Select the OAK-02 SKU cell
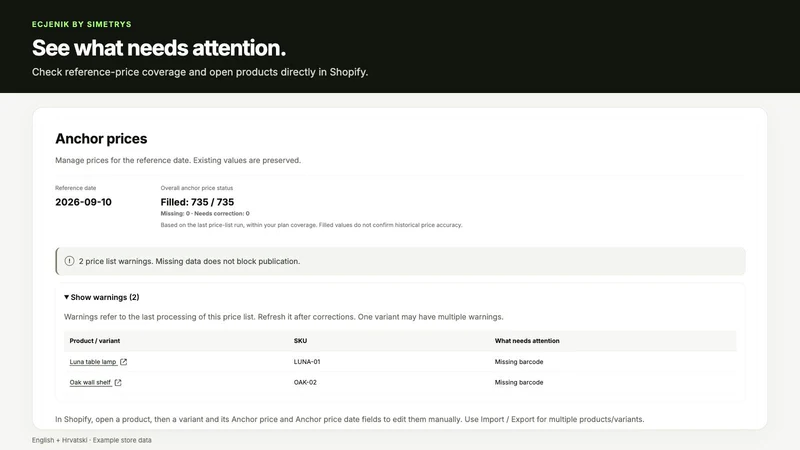Screen dimensions: 800x450 pyautogui.click(x=305, y=382)
